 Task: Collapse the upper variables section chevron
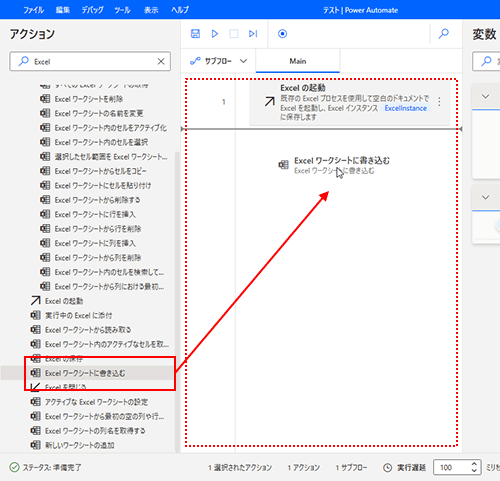486,97
